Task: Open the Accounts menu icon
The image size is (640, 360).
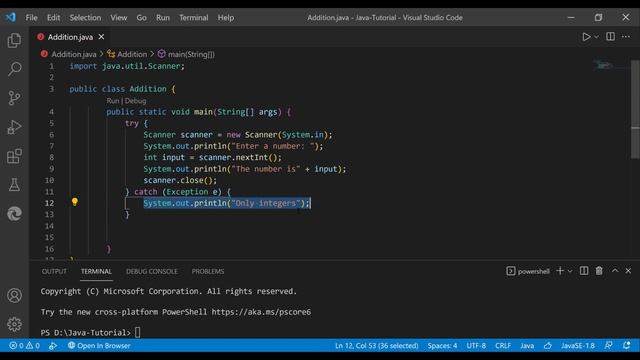Action: pos(14,295)
